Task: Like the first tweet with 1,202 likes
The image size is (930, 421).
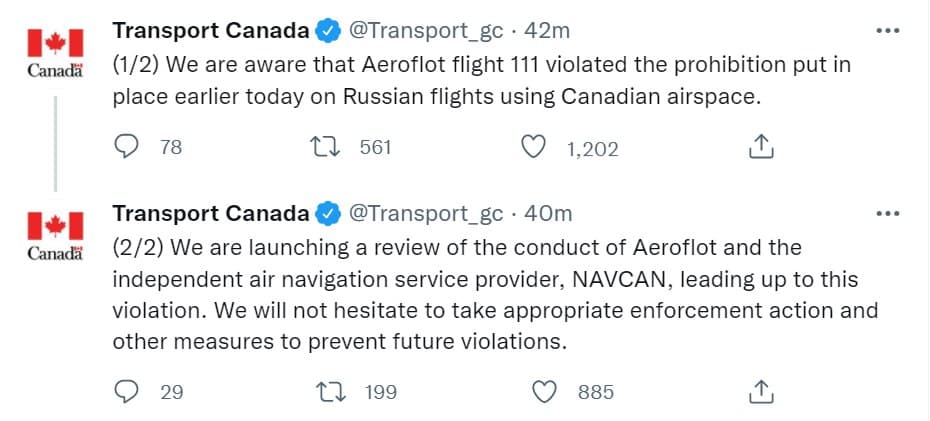Action: (x=536, y=148)
